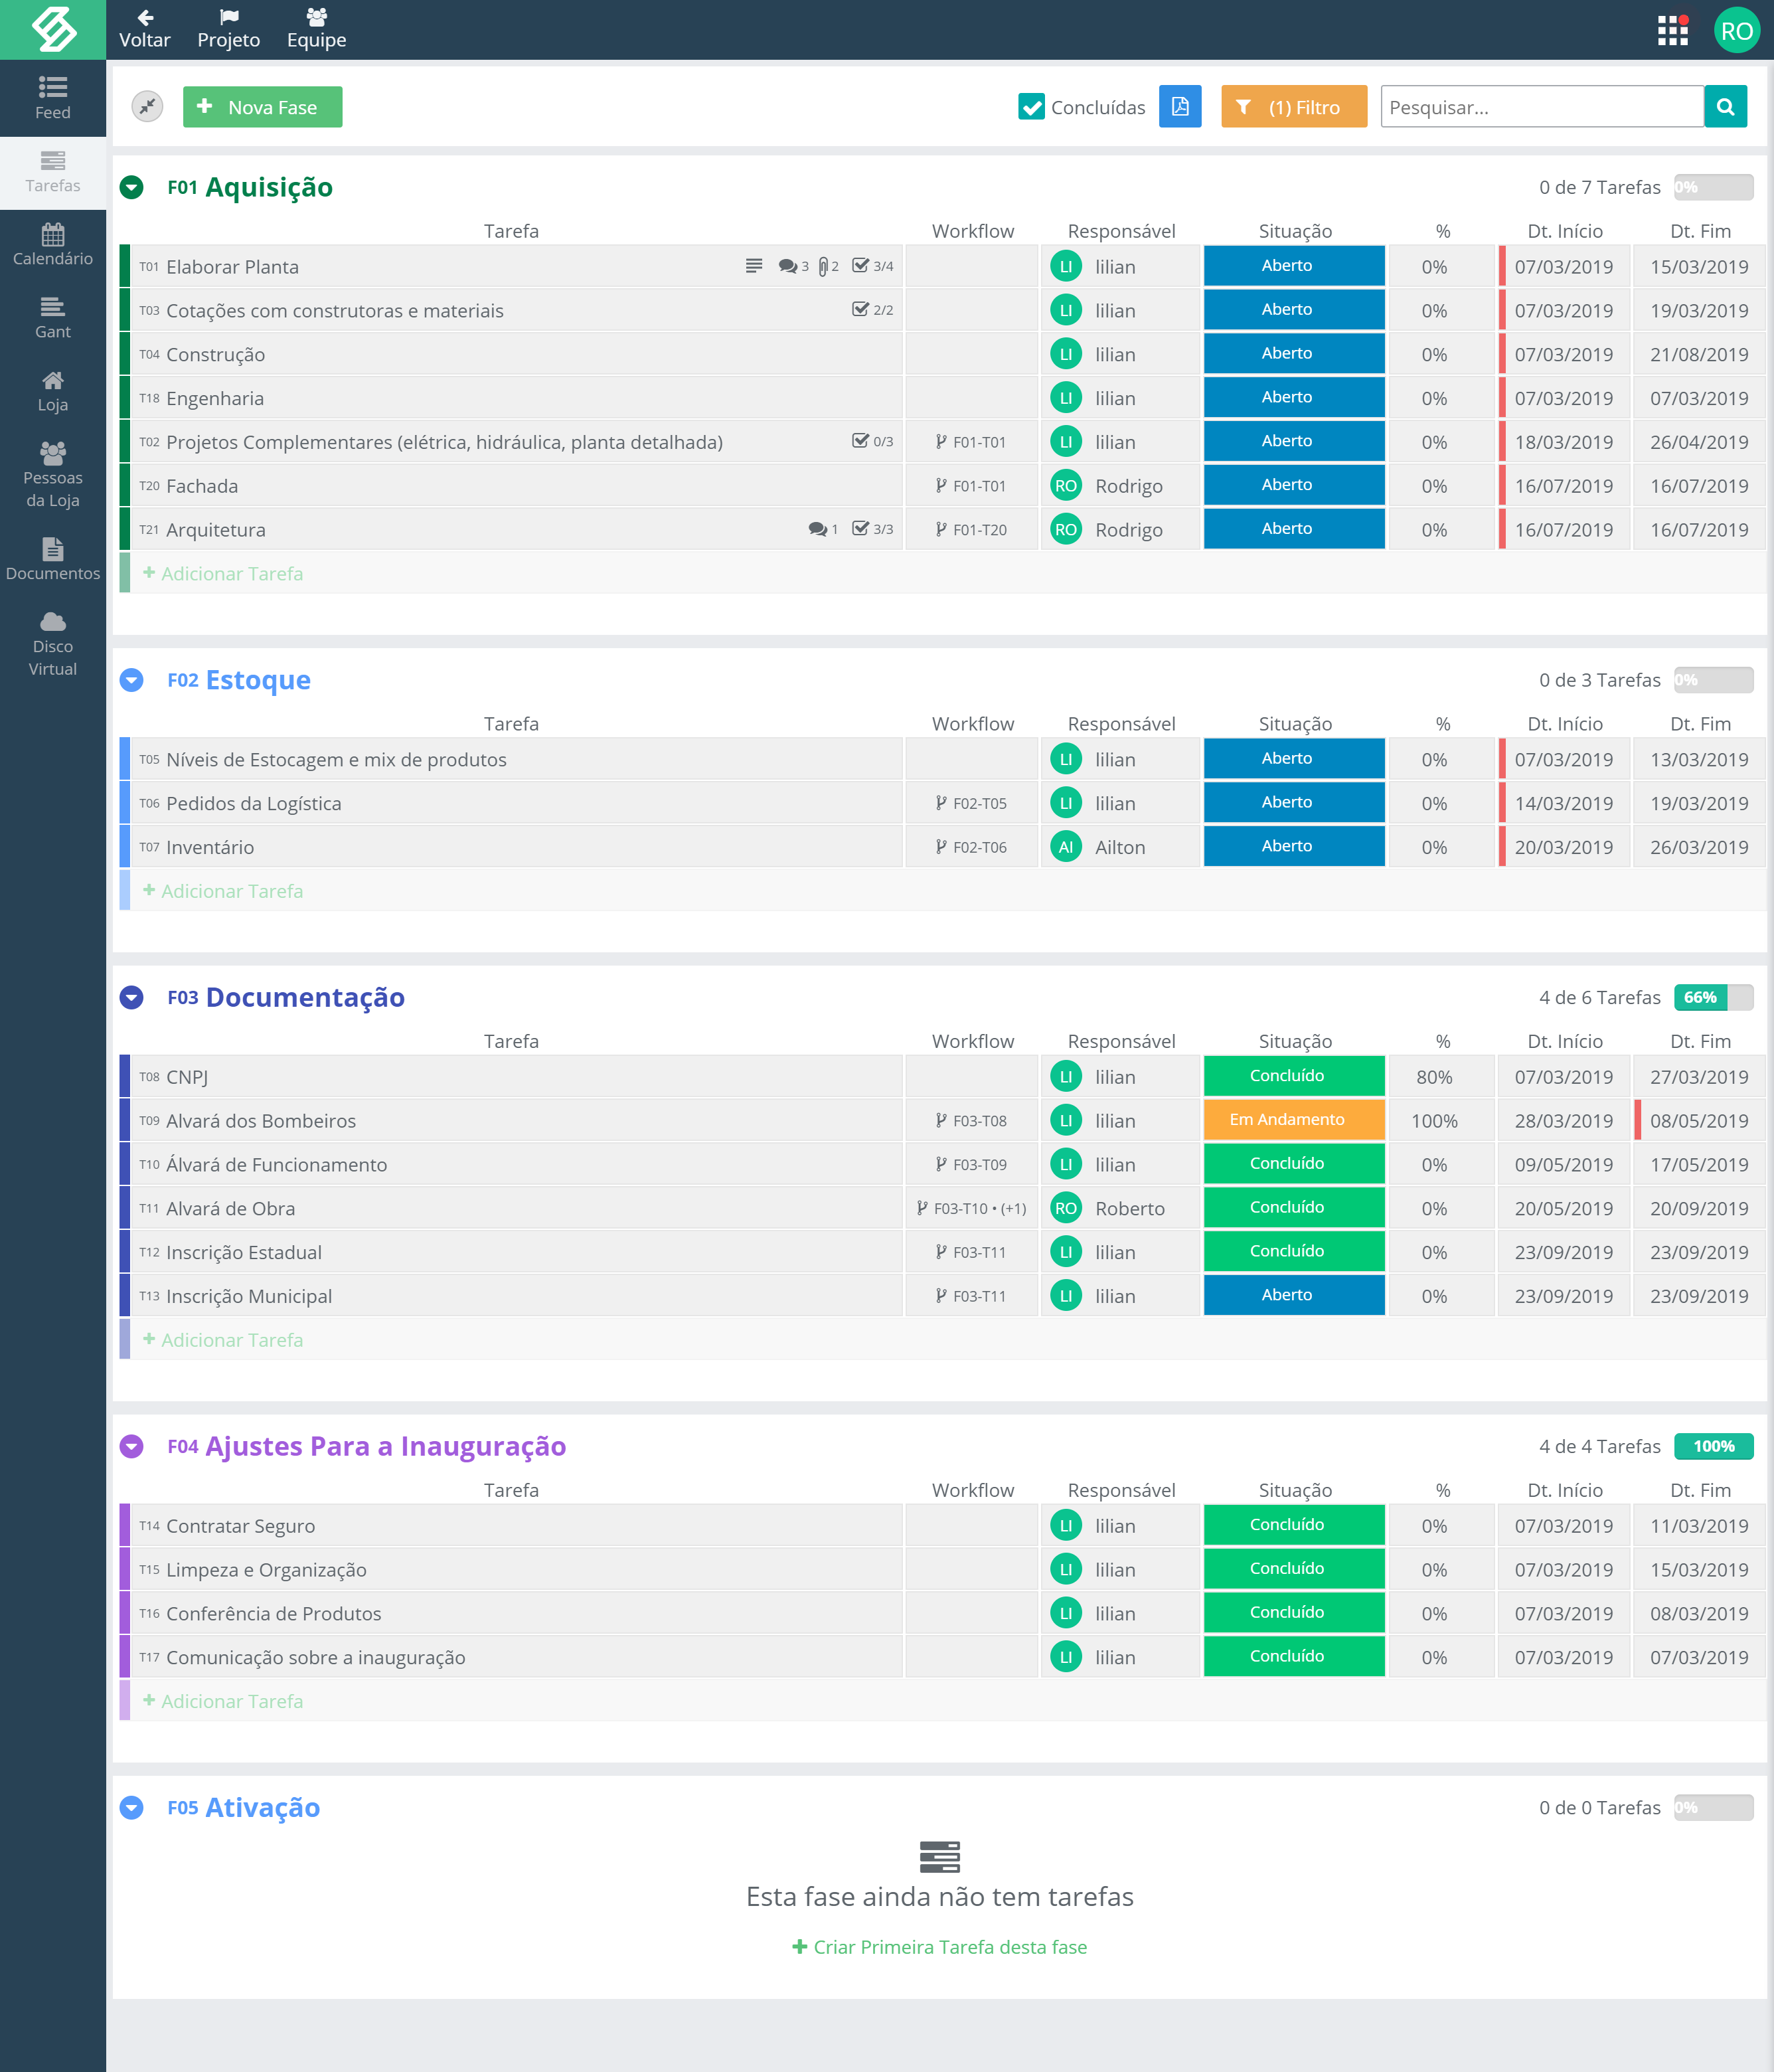Collapse the F05 Ativação phase
Viewport: 1774px width, 2072px height.
point(131,1807)
